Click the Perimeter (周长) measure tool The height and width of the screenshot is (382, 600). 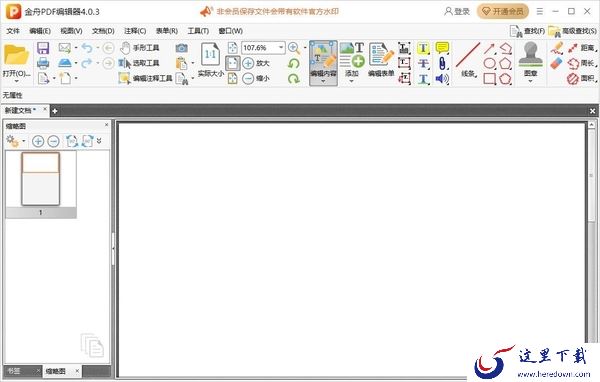582,63
